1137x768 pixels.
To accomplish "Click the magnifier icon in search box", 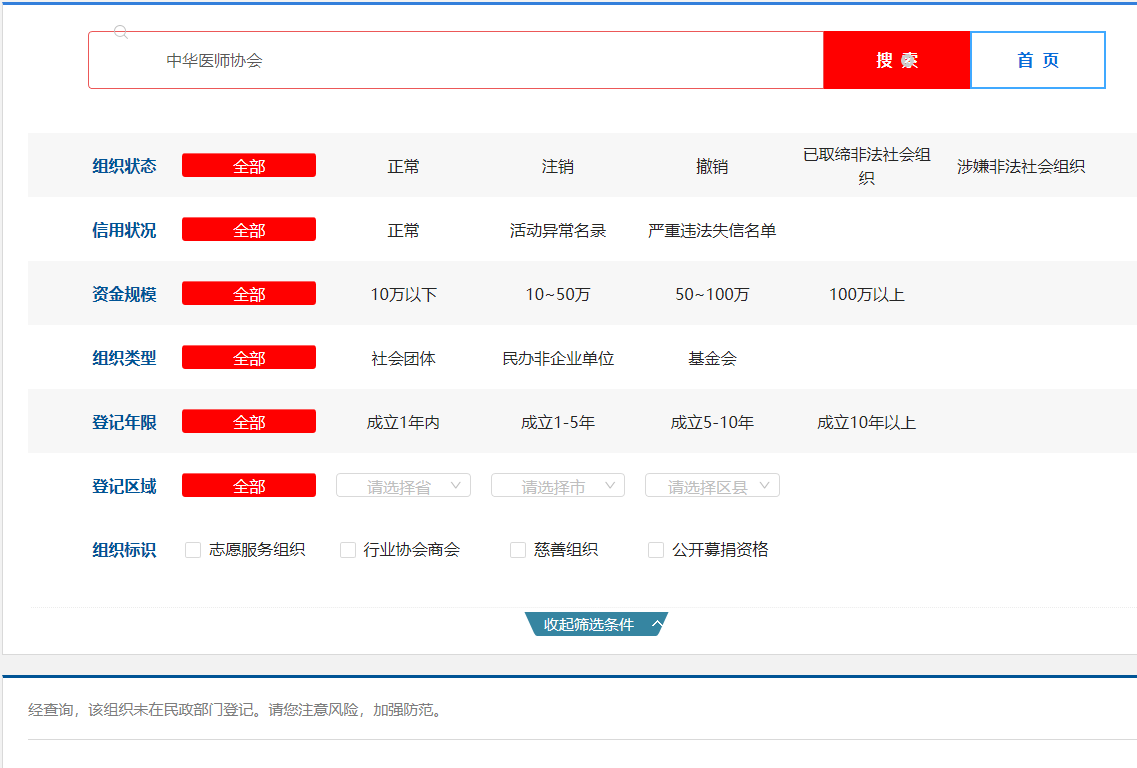I will (121, 32).
